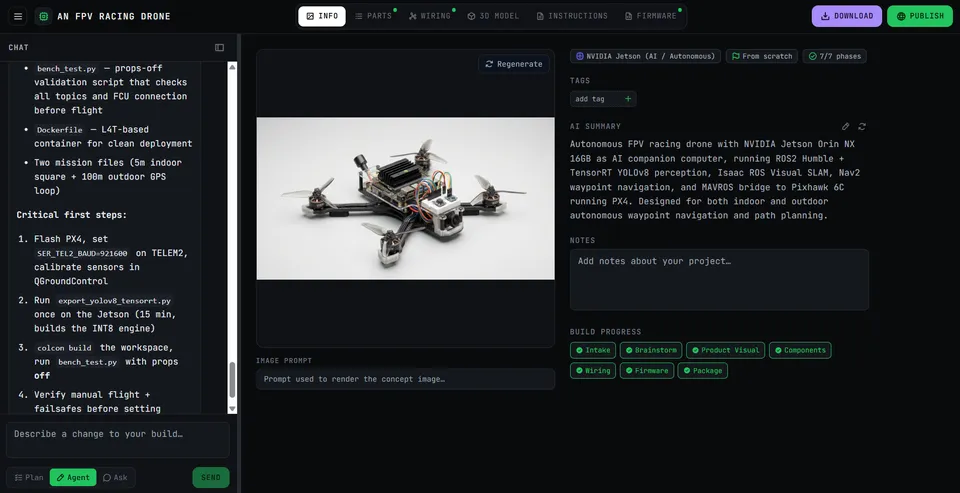Open the 3D Model tab
This screenshot has height=493, width=960.
click(x=493, y=16)
